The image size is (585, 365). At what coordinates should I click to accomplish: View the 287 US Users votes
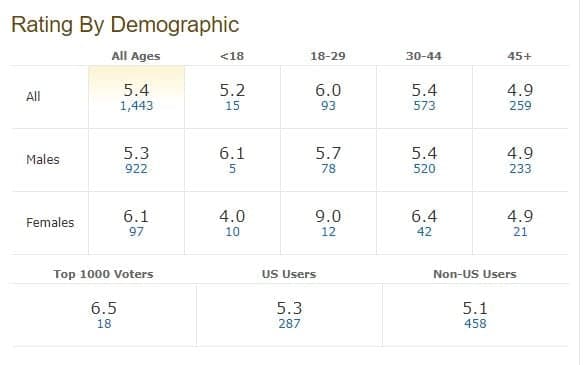289,324
